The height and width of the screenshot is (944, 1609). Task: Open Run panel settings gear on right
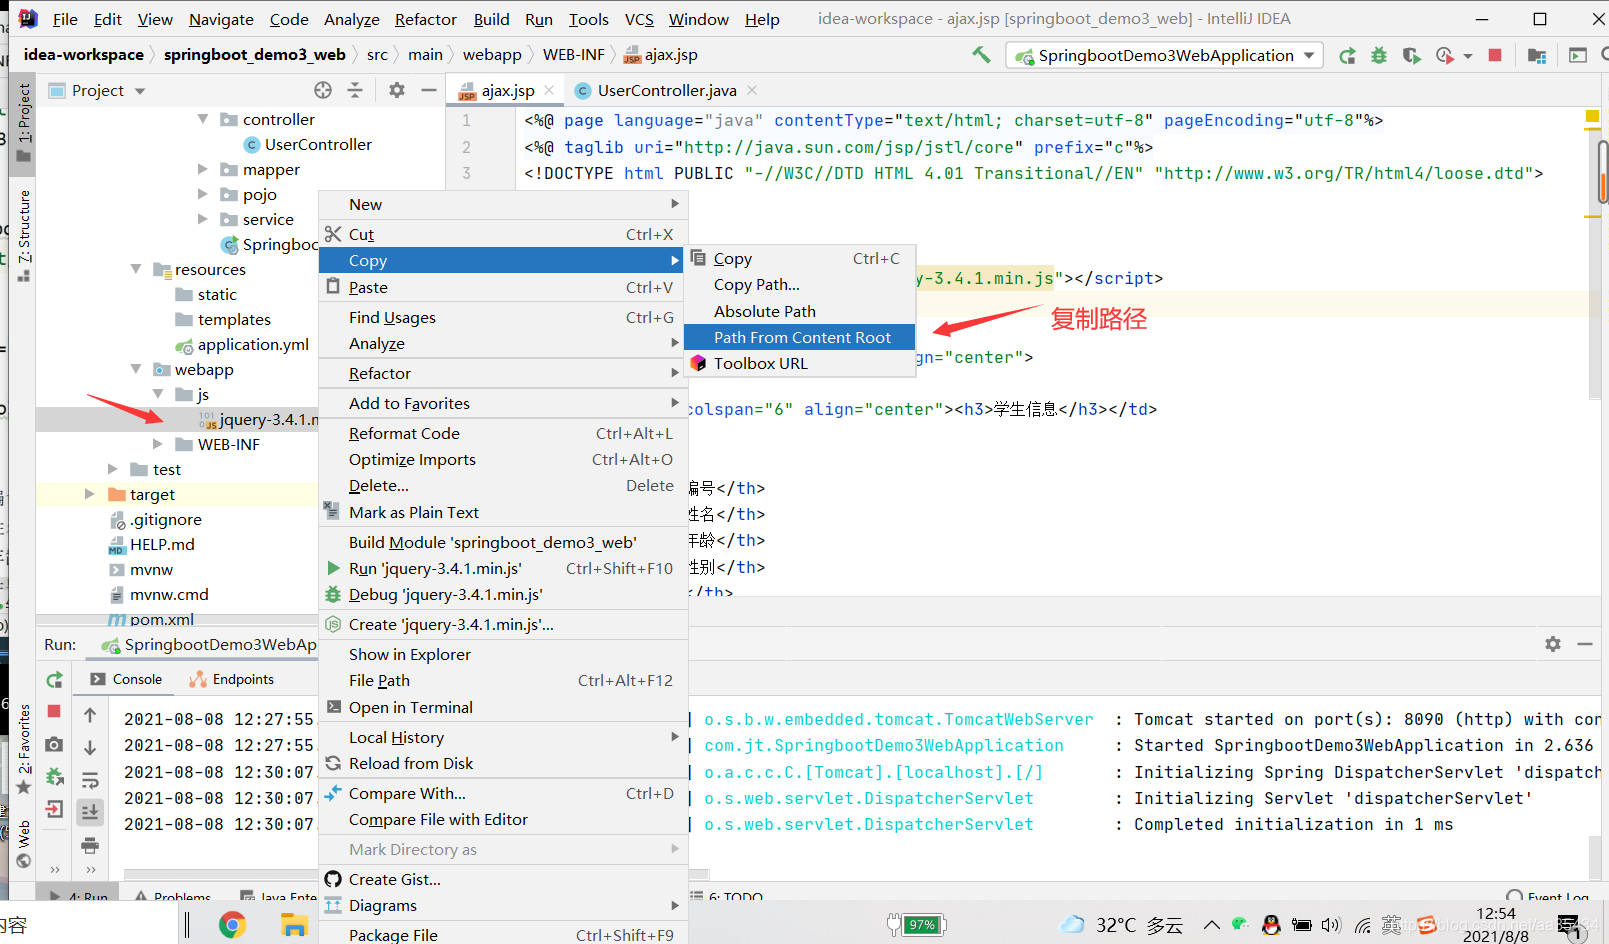point(1553,644)
